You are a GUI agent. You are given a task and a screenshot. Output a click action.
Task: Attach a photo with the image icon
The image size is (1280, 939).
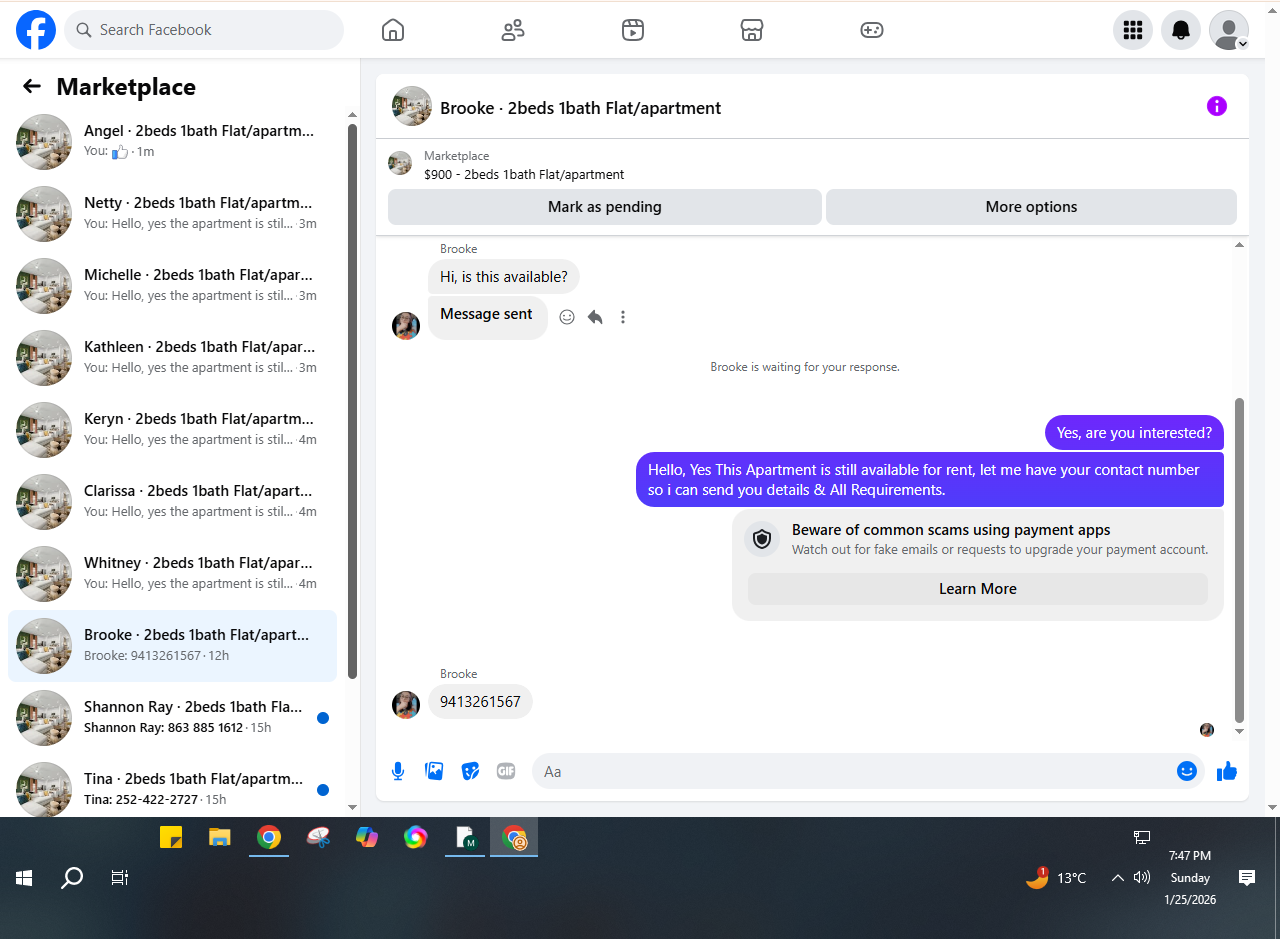point(434,771)
